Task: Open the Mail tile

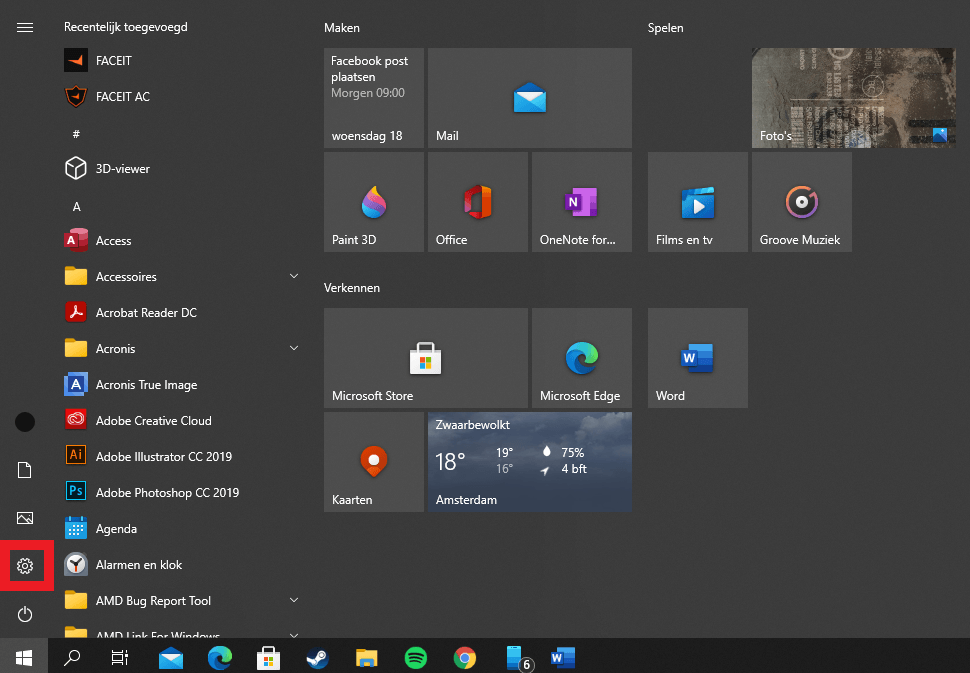Action: 530,98
